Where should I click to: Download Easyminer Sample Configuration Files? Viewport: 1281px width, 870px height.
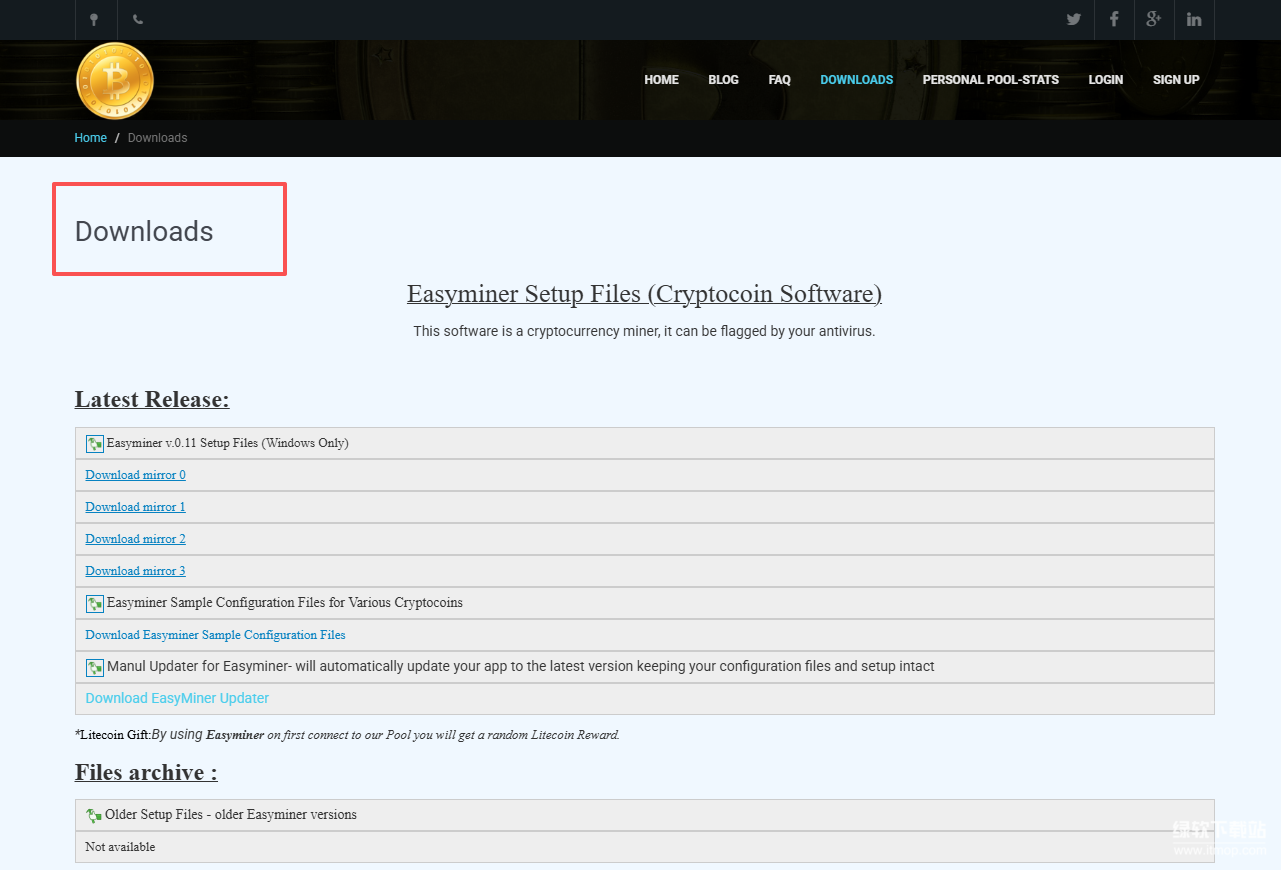pyautogui.click(x=215, y=635)
